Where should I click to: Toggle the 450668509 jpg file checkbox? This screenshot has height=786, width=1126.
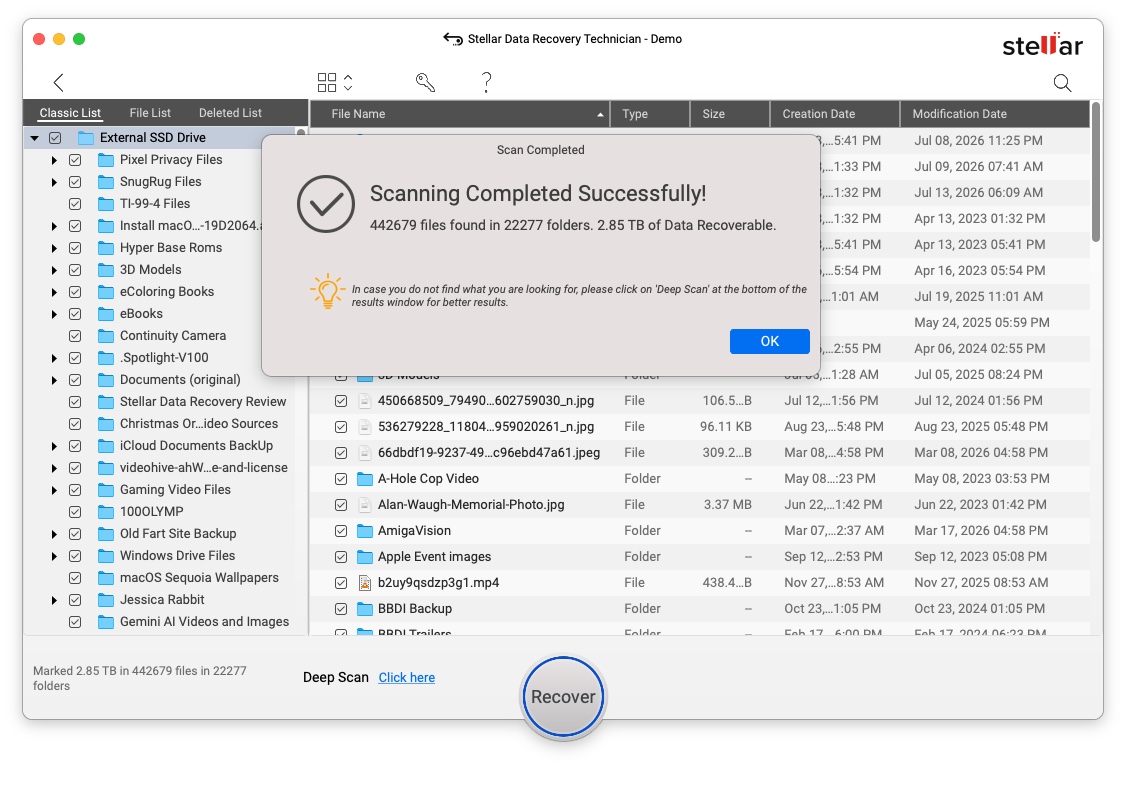341,401
